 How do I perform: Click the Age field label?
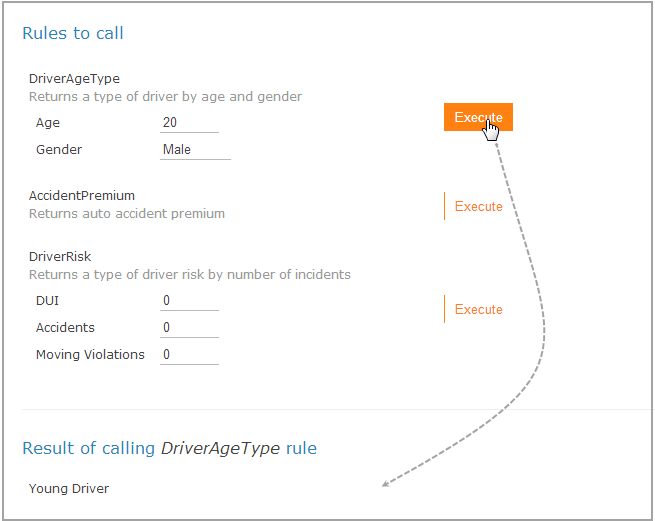(x=48, y=123)
